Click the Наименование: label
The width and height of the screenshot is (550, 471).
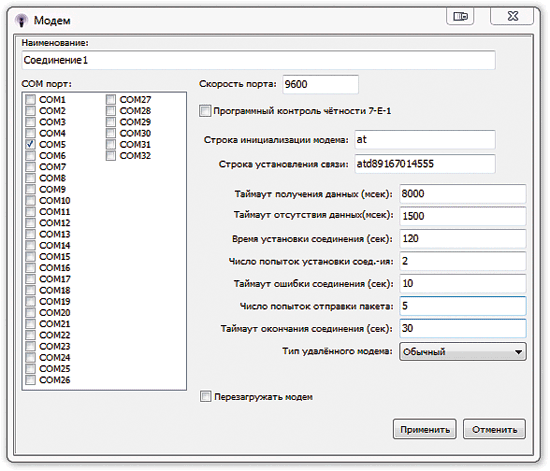55,43
